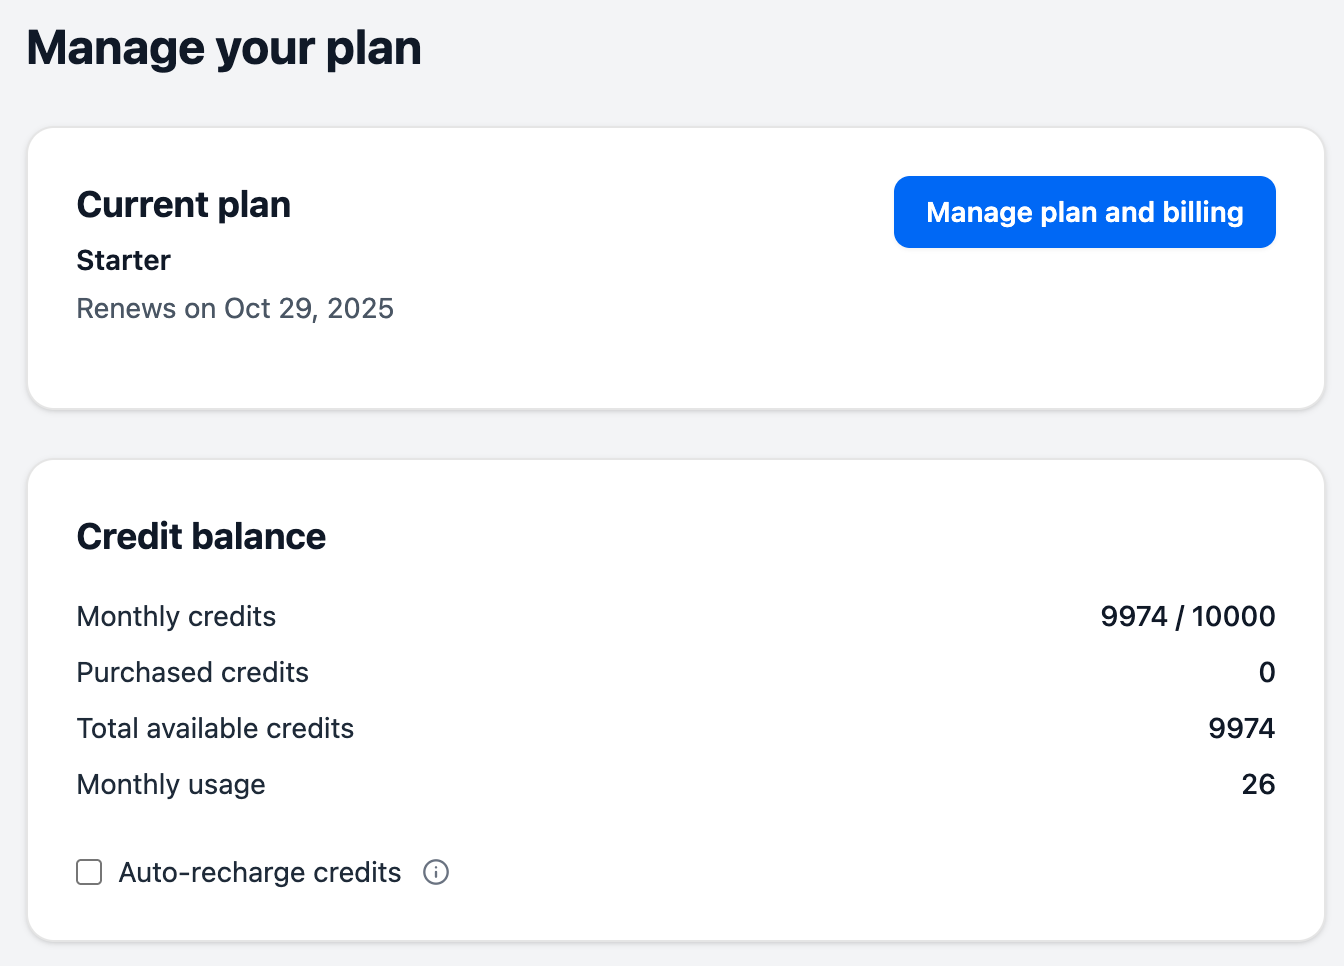Image resolution: width=1344 pixels, height=966 pixels.
Task: Select the Monthly usage label
Action: tap(171, 784)
